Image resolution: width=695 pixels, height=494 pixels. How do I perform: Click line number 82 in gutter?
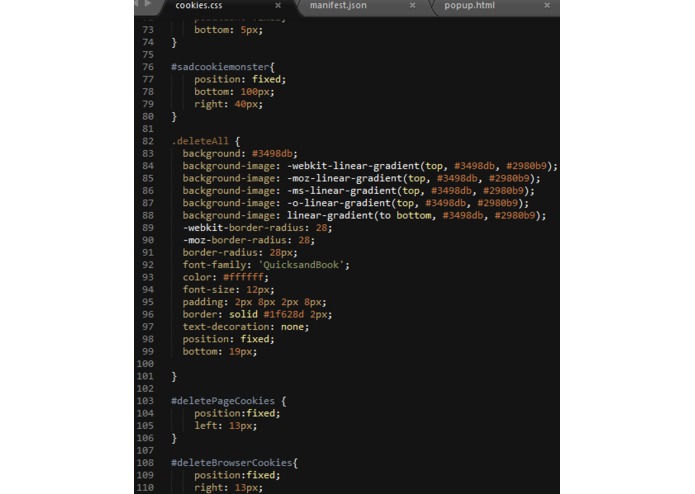[148, 141]
